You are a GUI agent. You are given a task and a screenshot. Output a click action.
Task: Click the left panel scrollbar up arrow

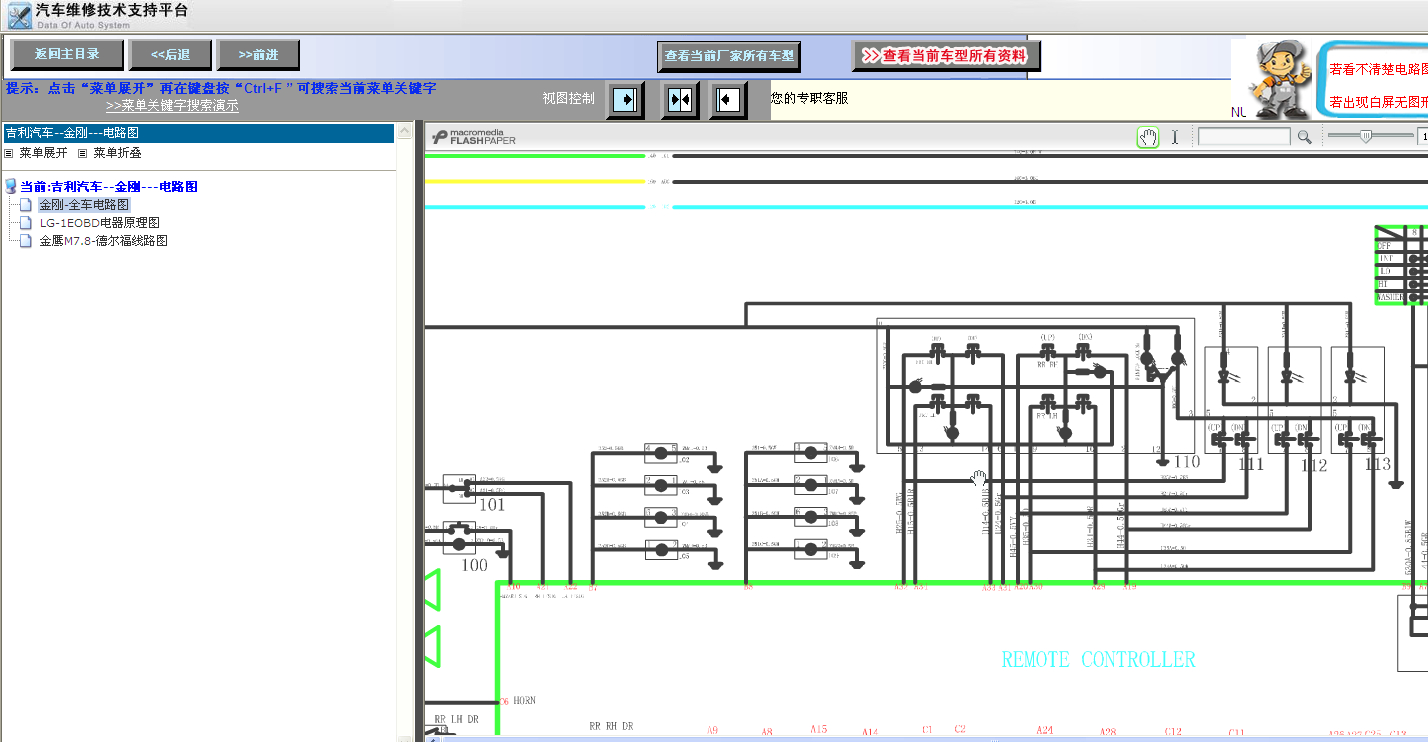pos(405,131)
